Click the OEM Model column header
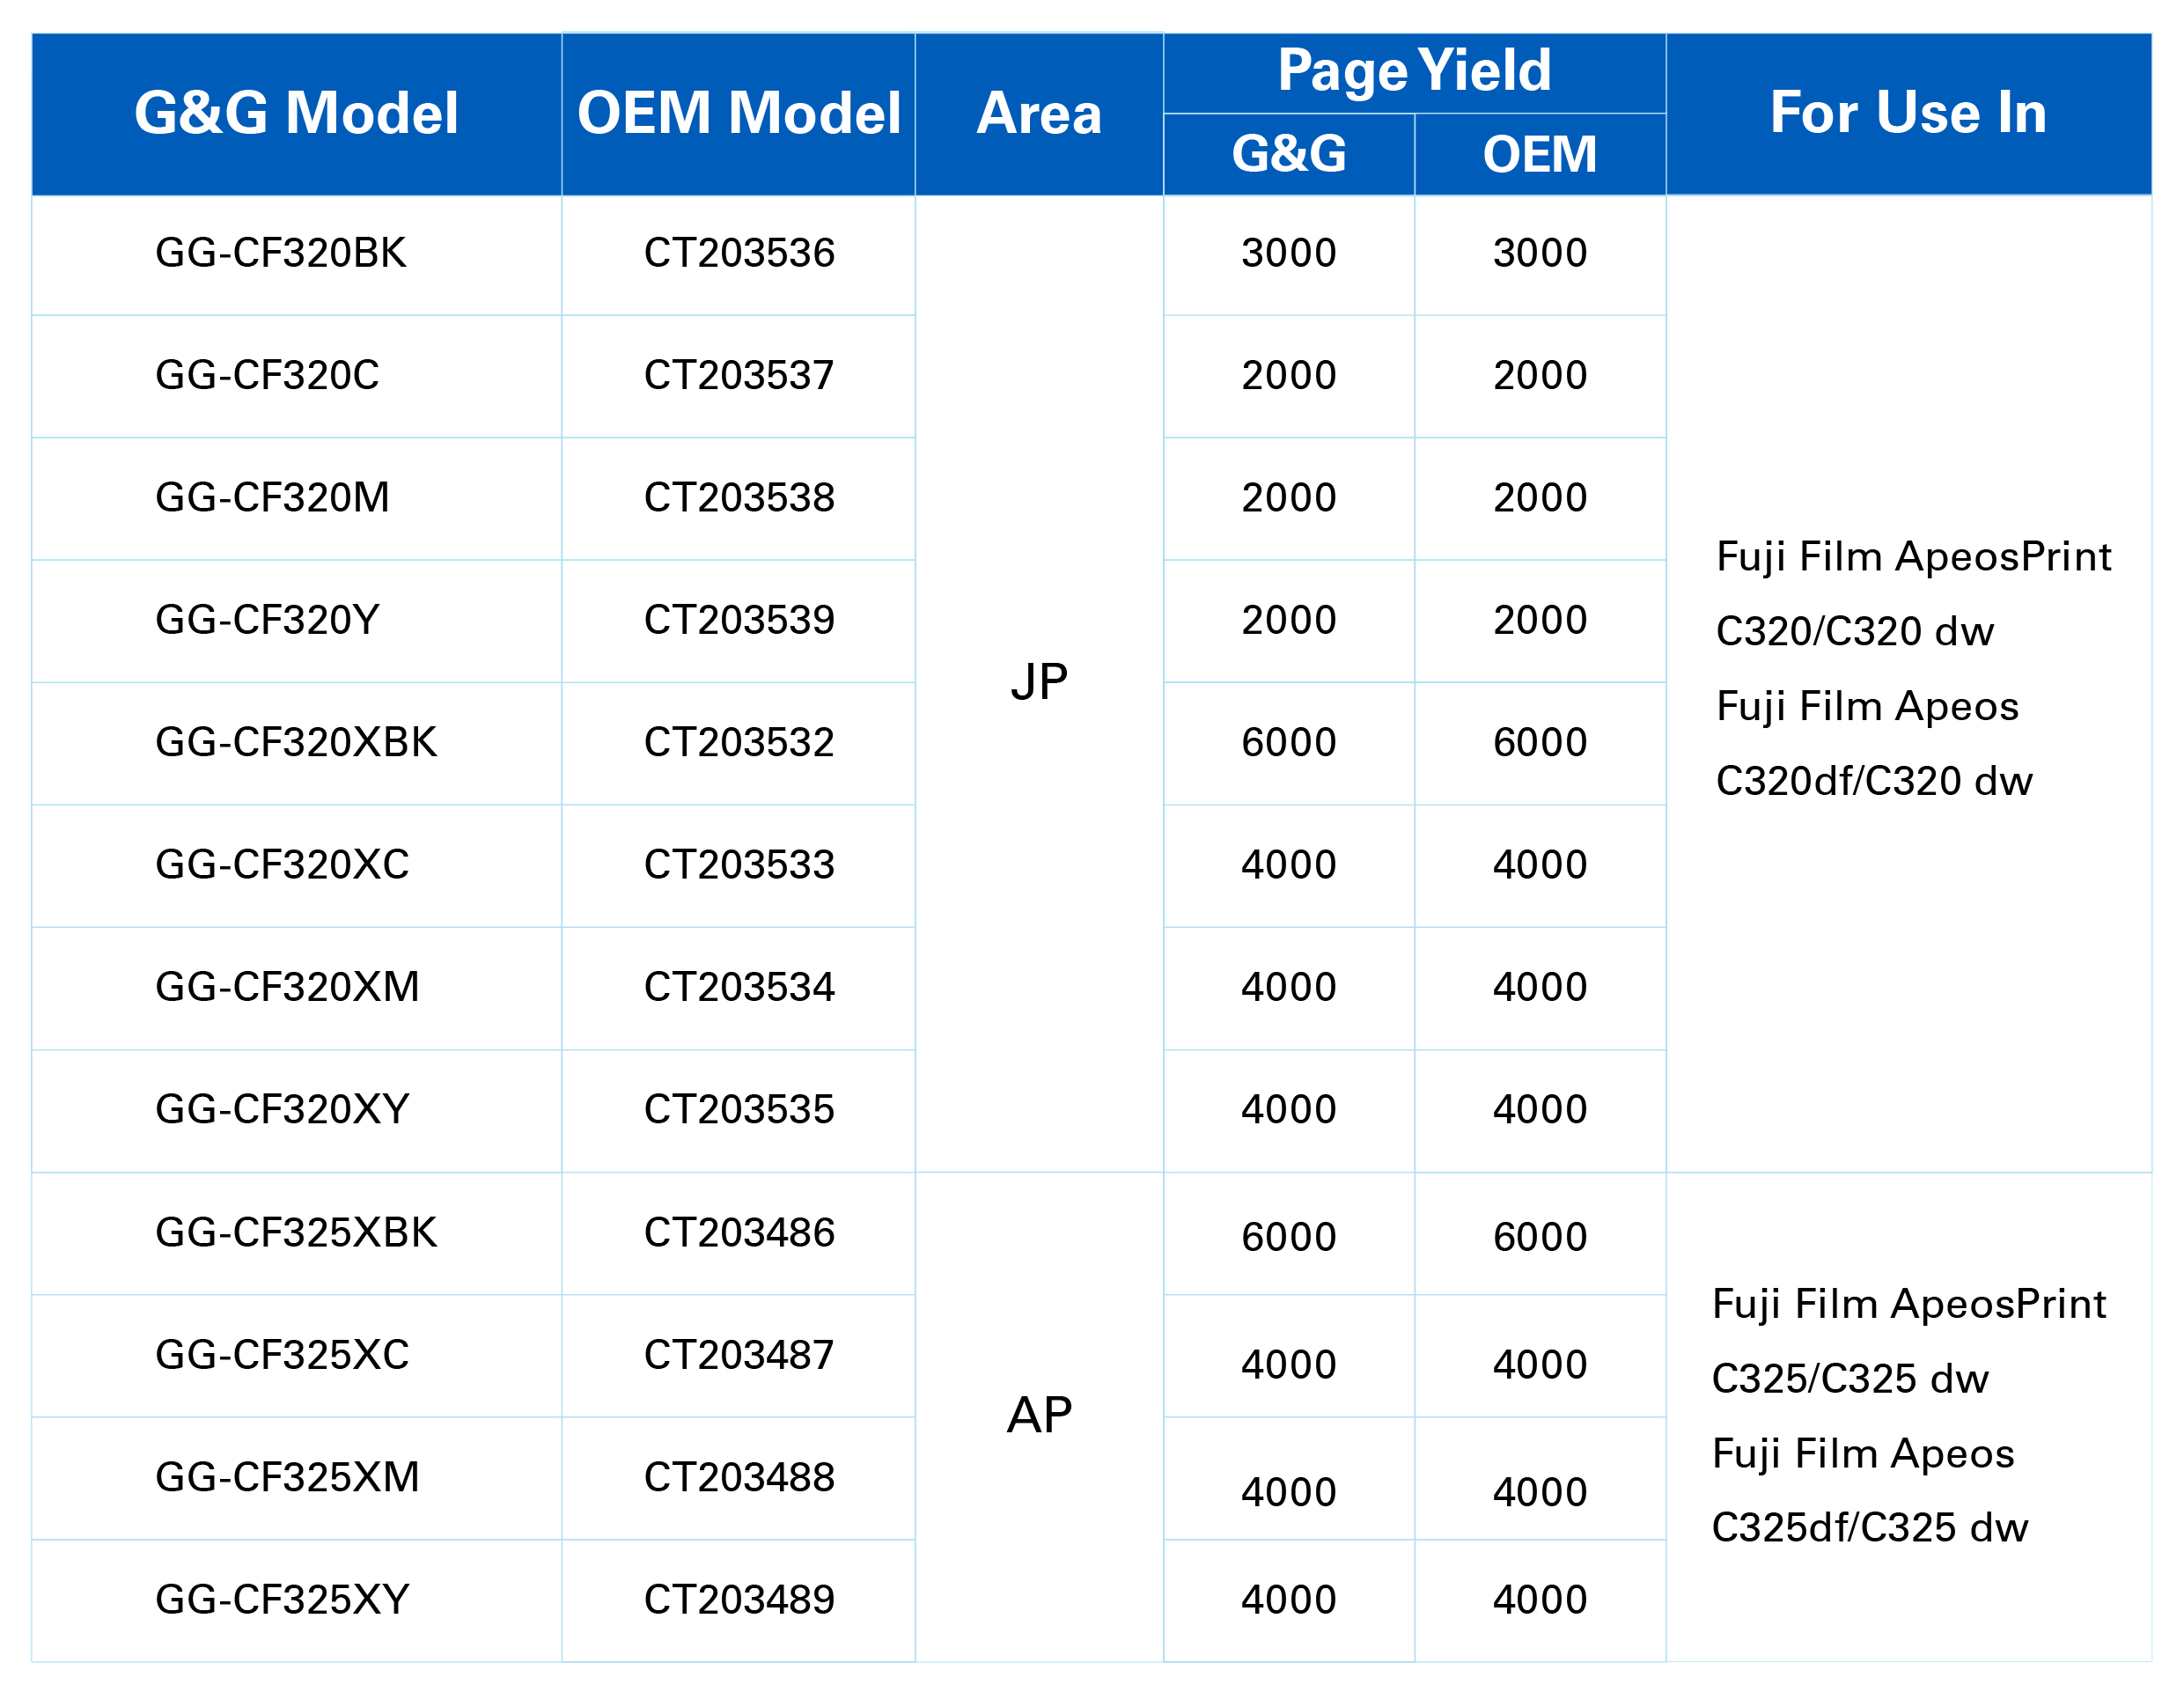2184x1692 pixels. 738,113
